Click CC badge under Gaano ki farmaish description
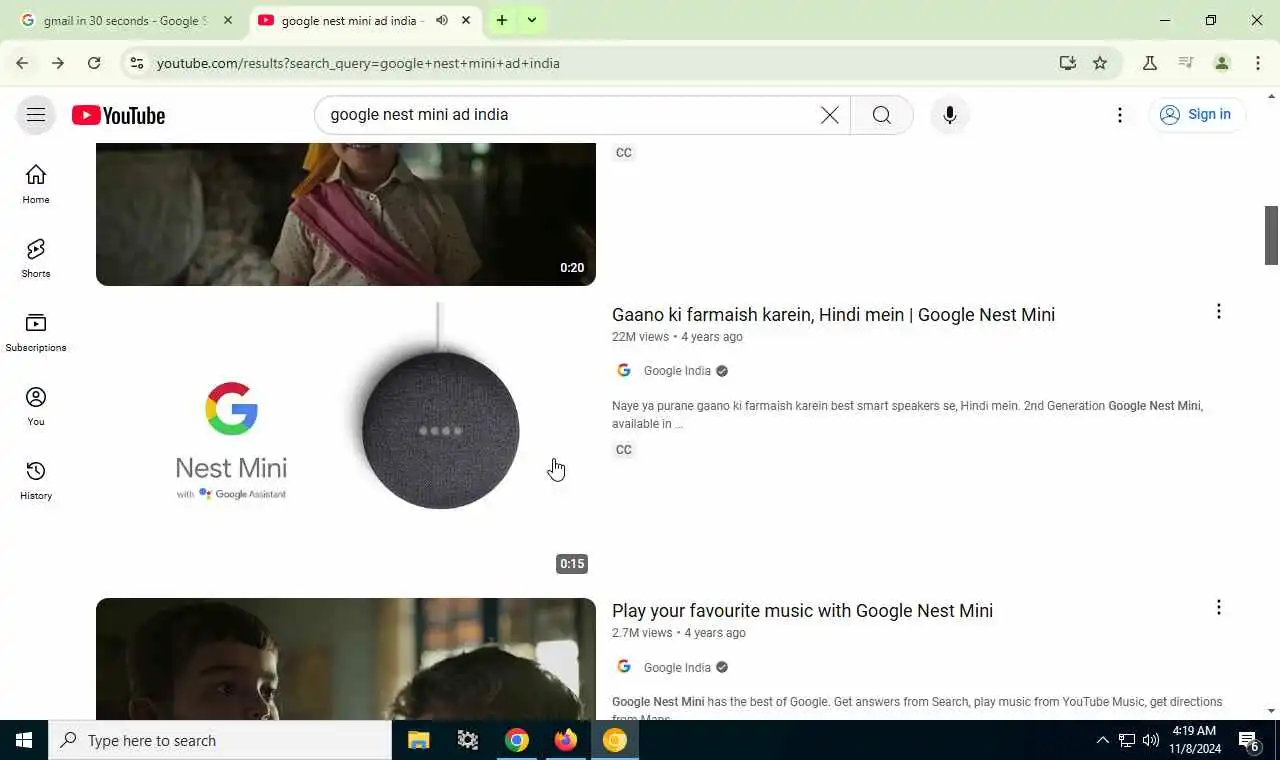Screen dimensions: 1280x760 [624, 450]
